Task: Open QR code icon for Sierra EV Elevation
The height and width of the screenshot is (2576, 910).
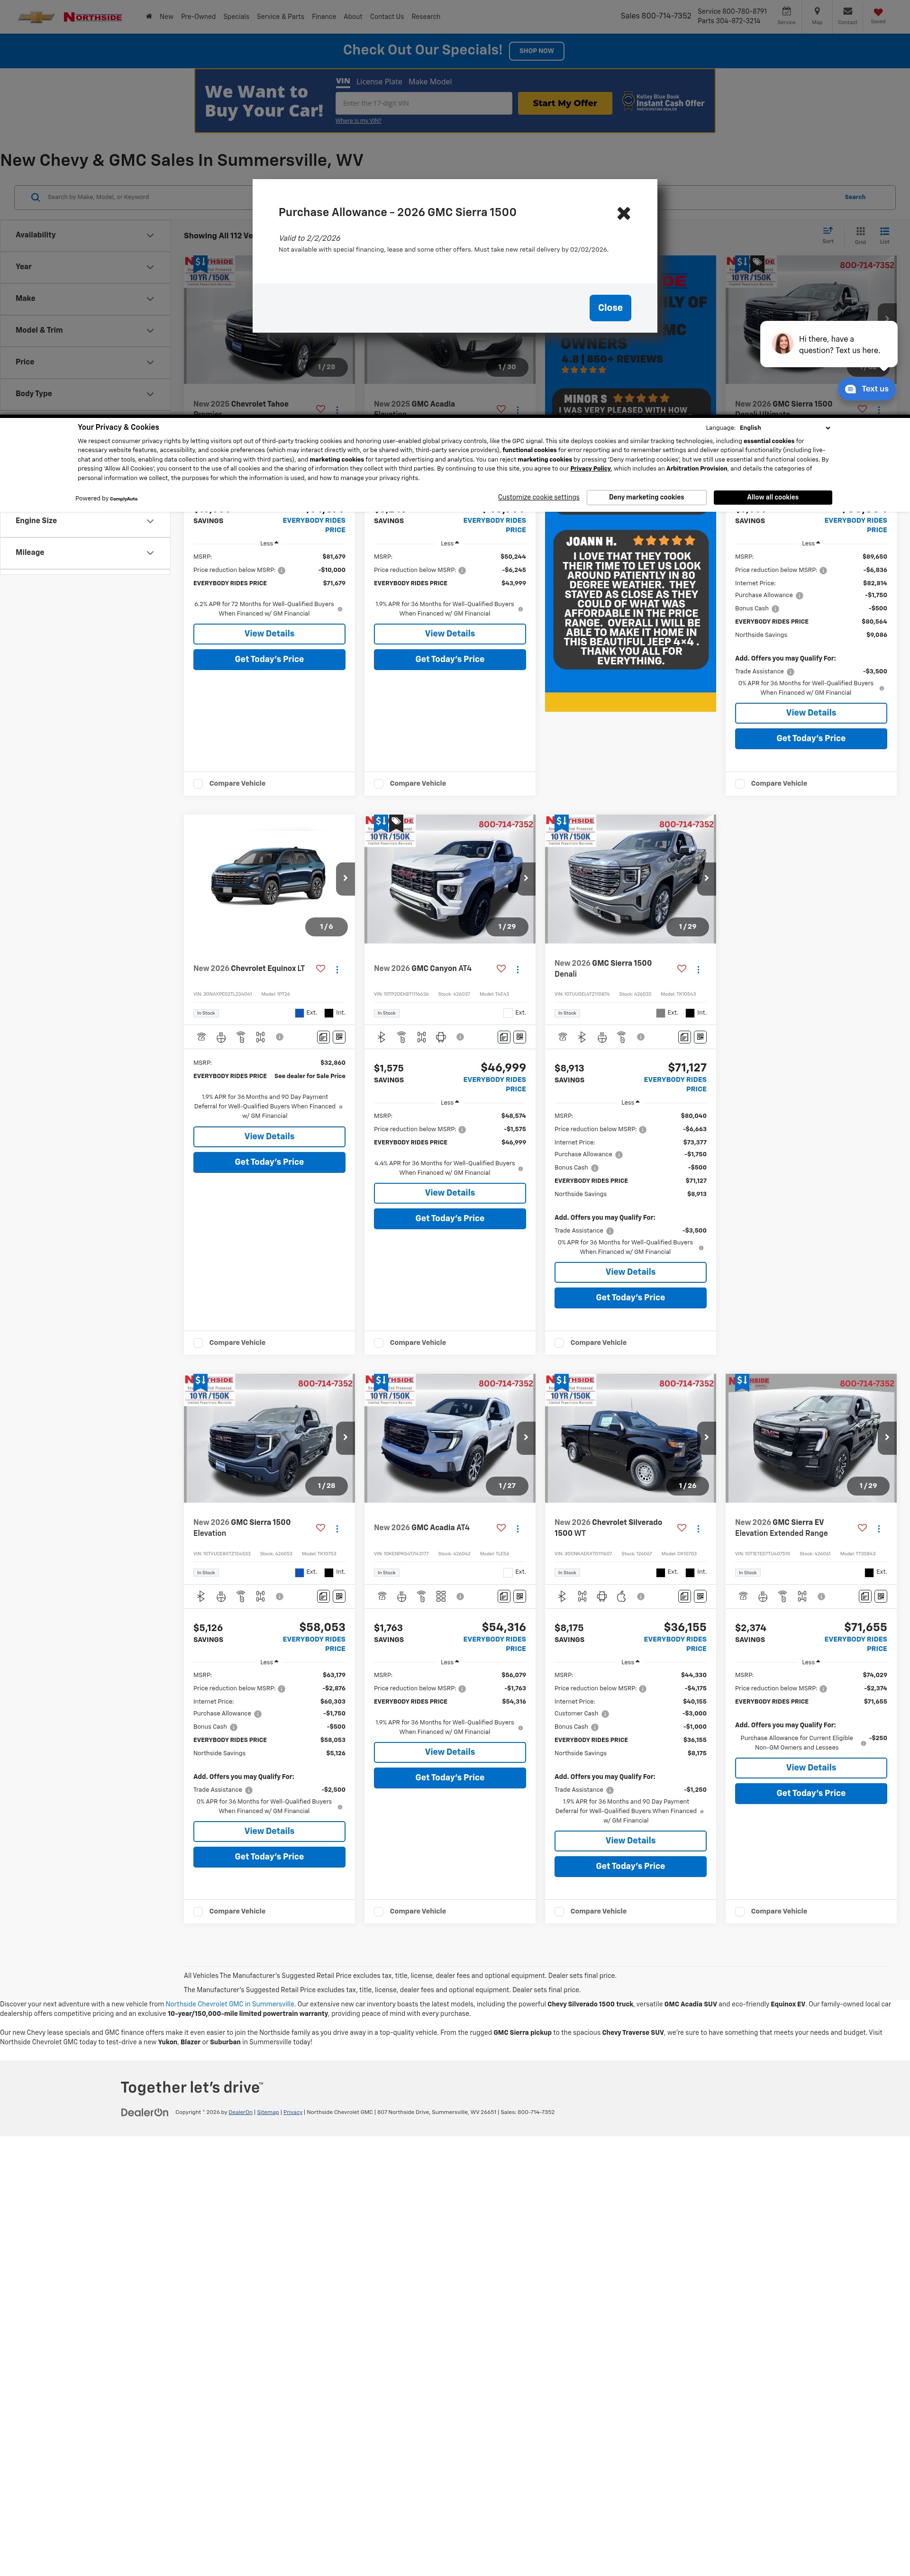Action: (x=881, y=1596)
